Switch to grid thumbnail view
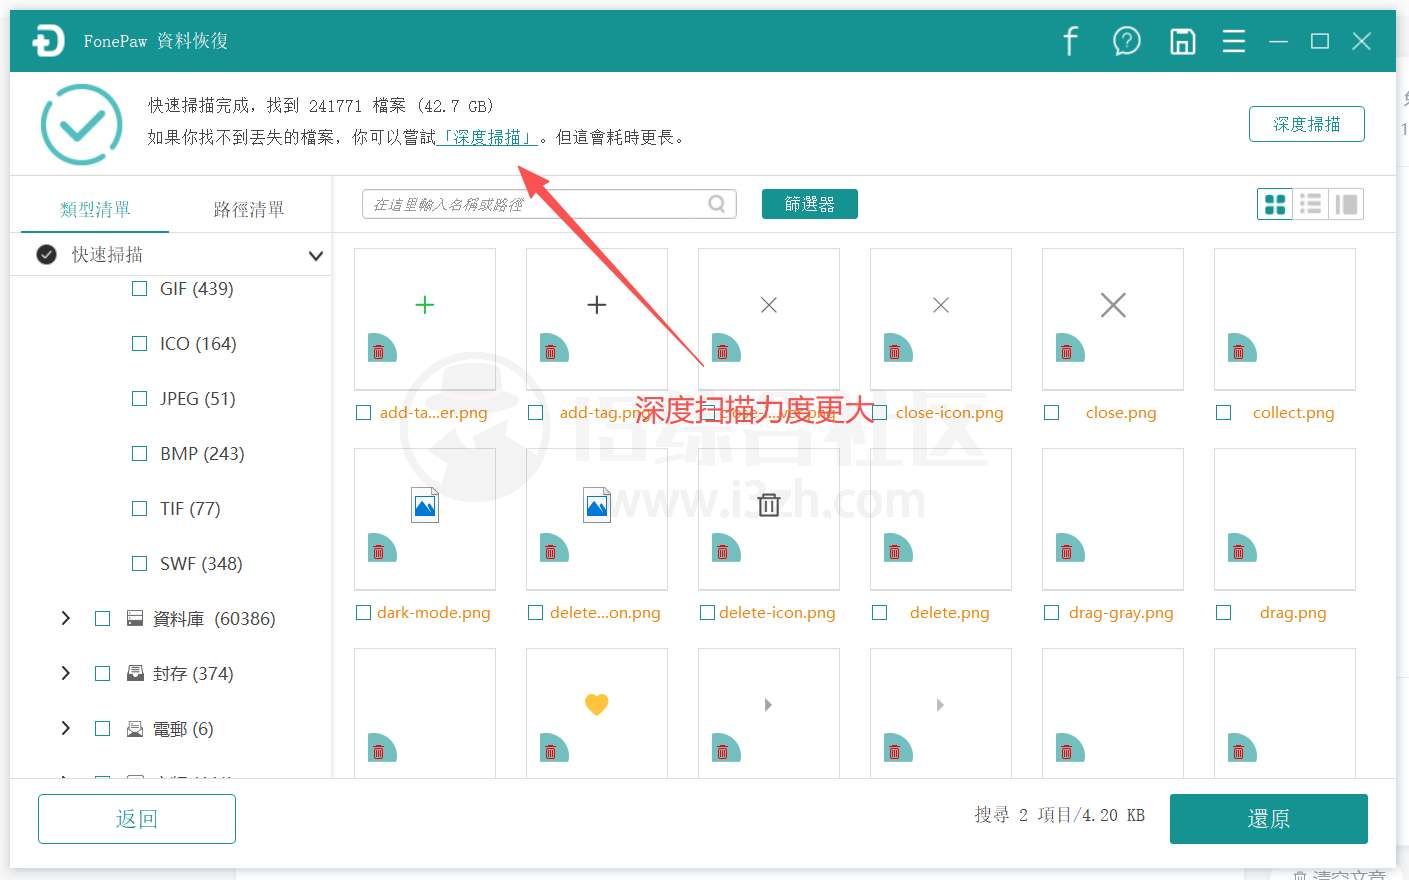1409x880 pixels. [1274, 203]
